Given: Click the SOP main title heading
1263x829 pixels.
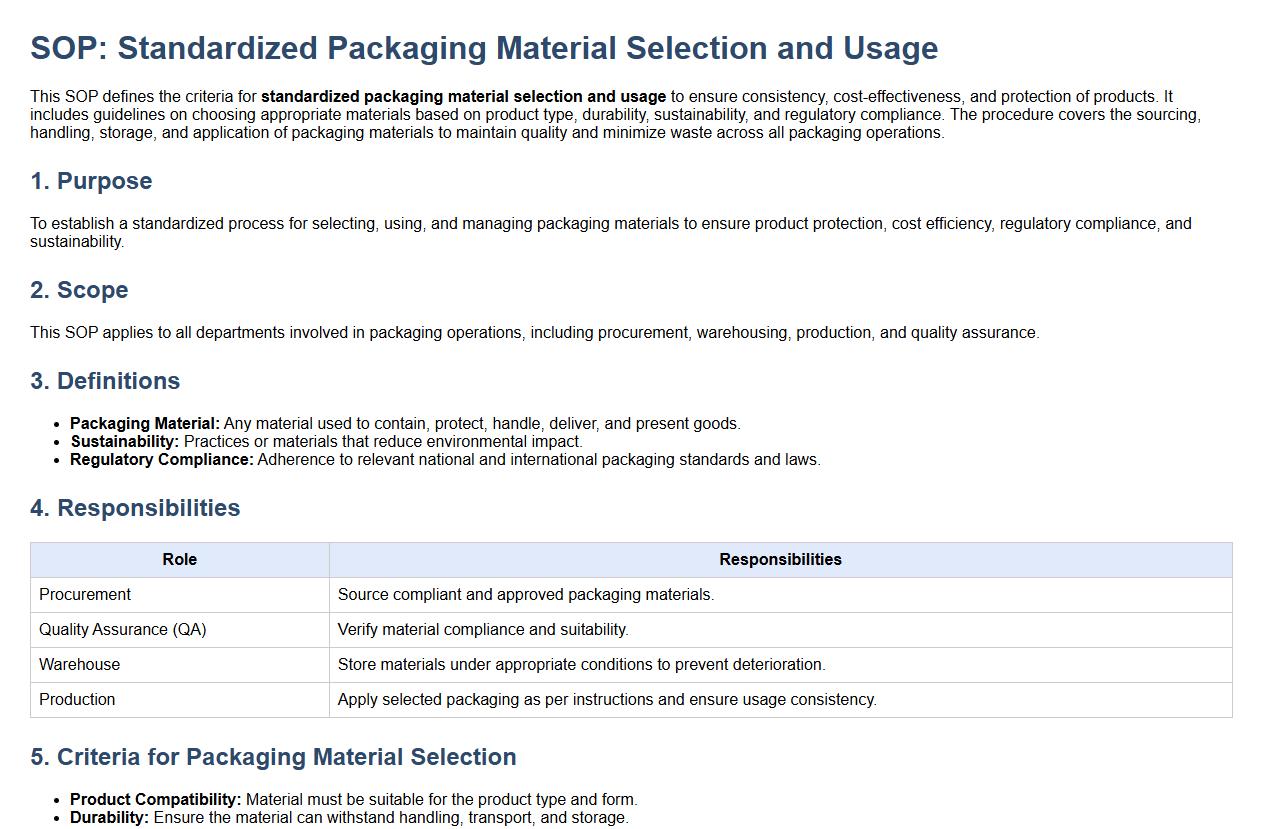Looking at the screenshot, I should (x=484, y=48).
